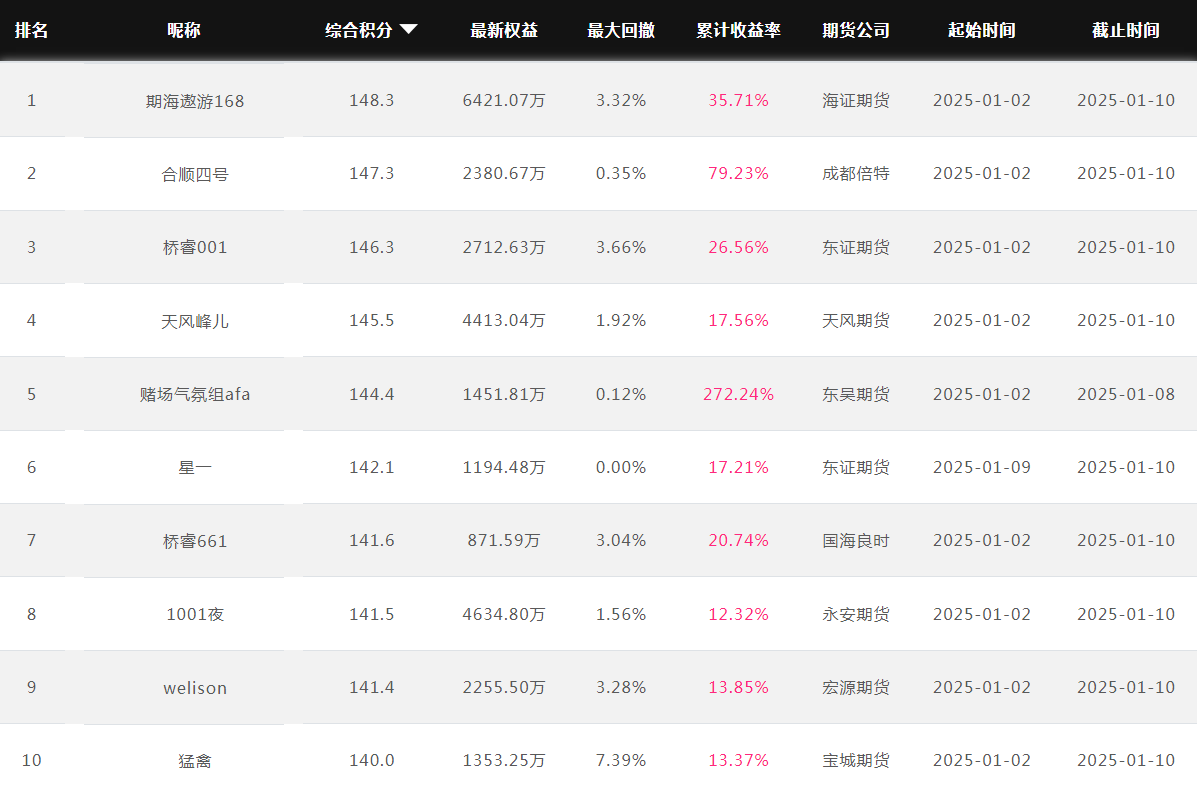Click the 排名 column header
Screen dimensions: 1197x796
pyautogui.click(x=31, y=31)
